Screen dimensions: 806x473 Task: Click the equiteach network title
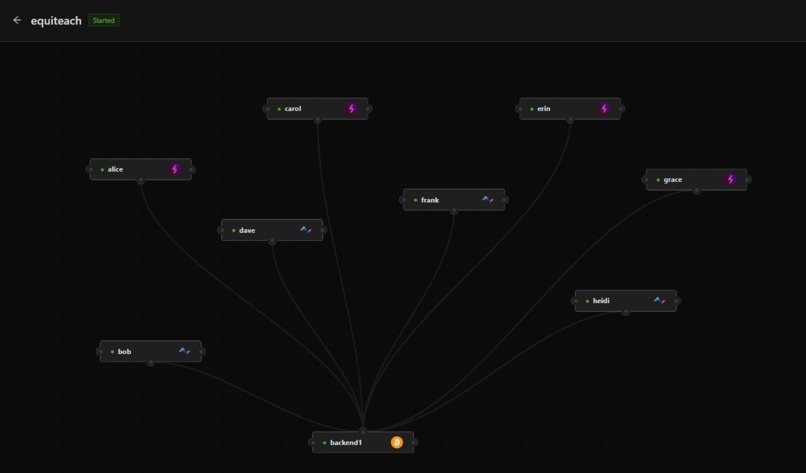[x=56, y=21]
